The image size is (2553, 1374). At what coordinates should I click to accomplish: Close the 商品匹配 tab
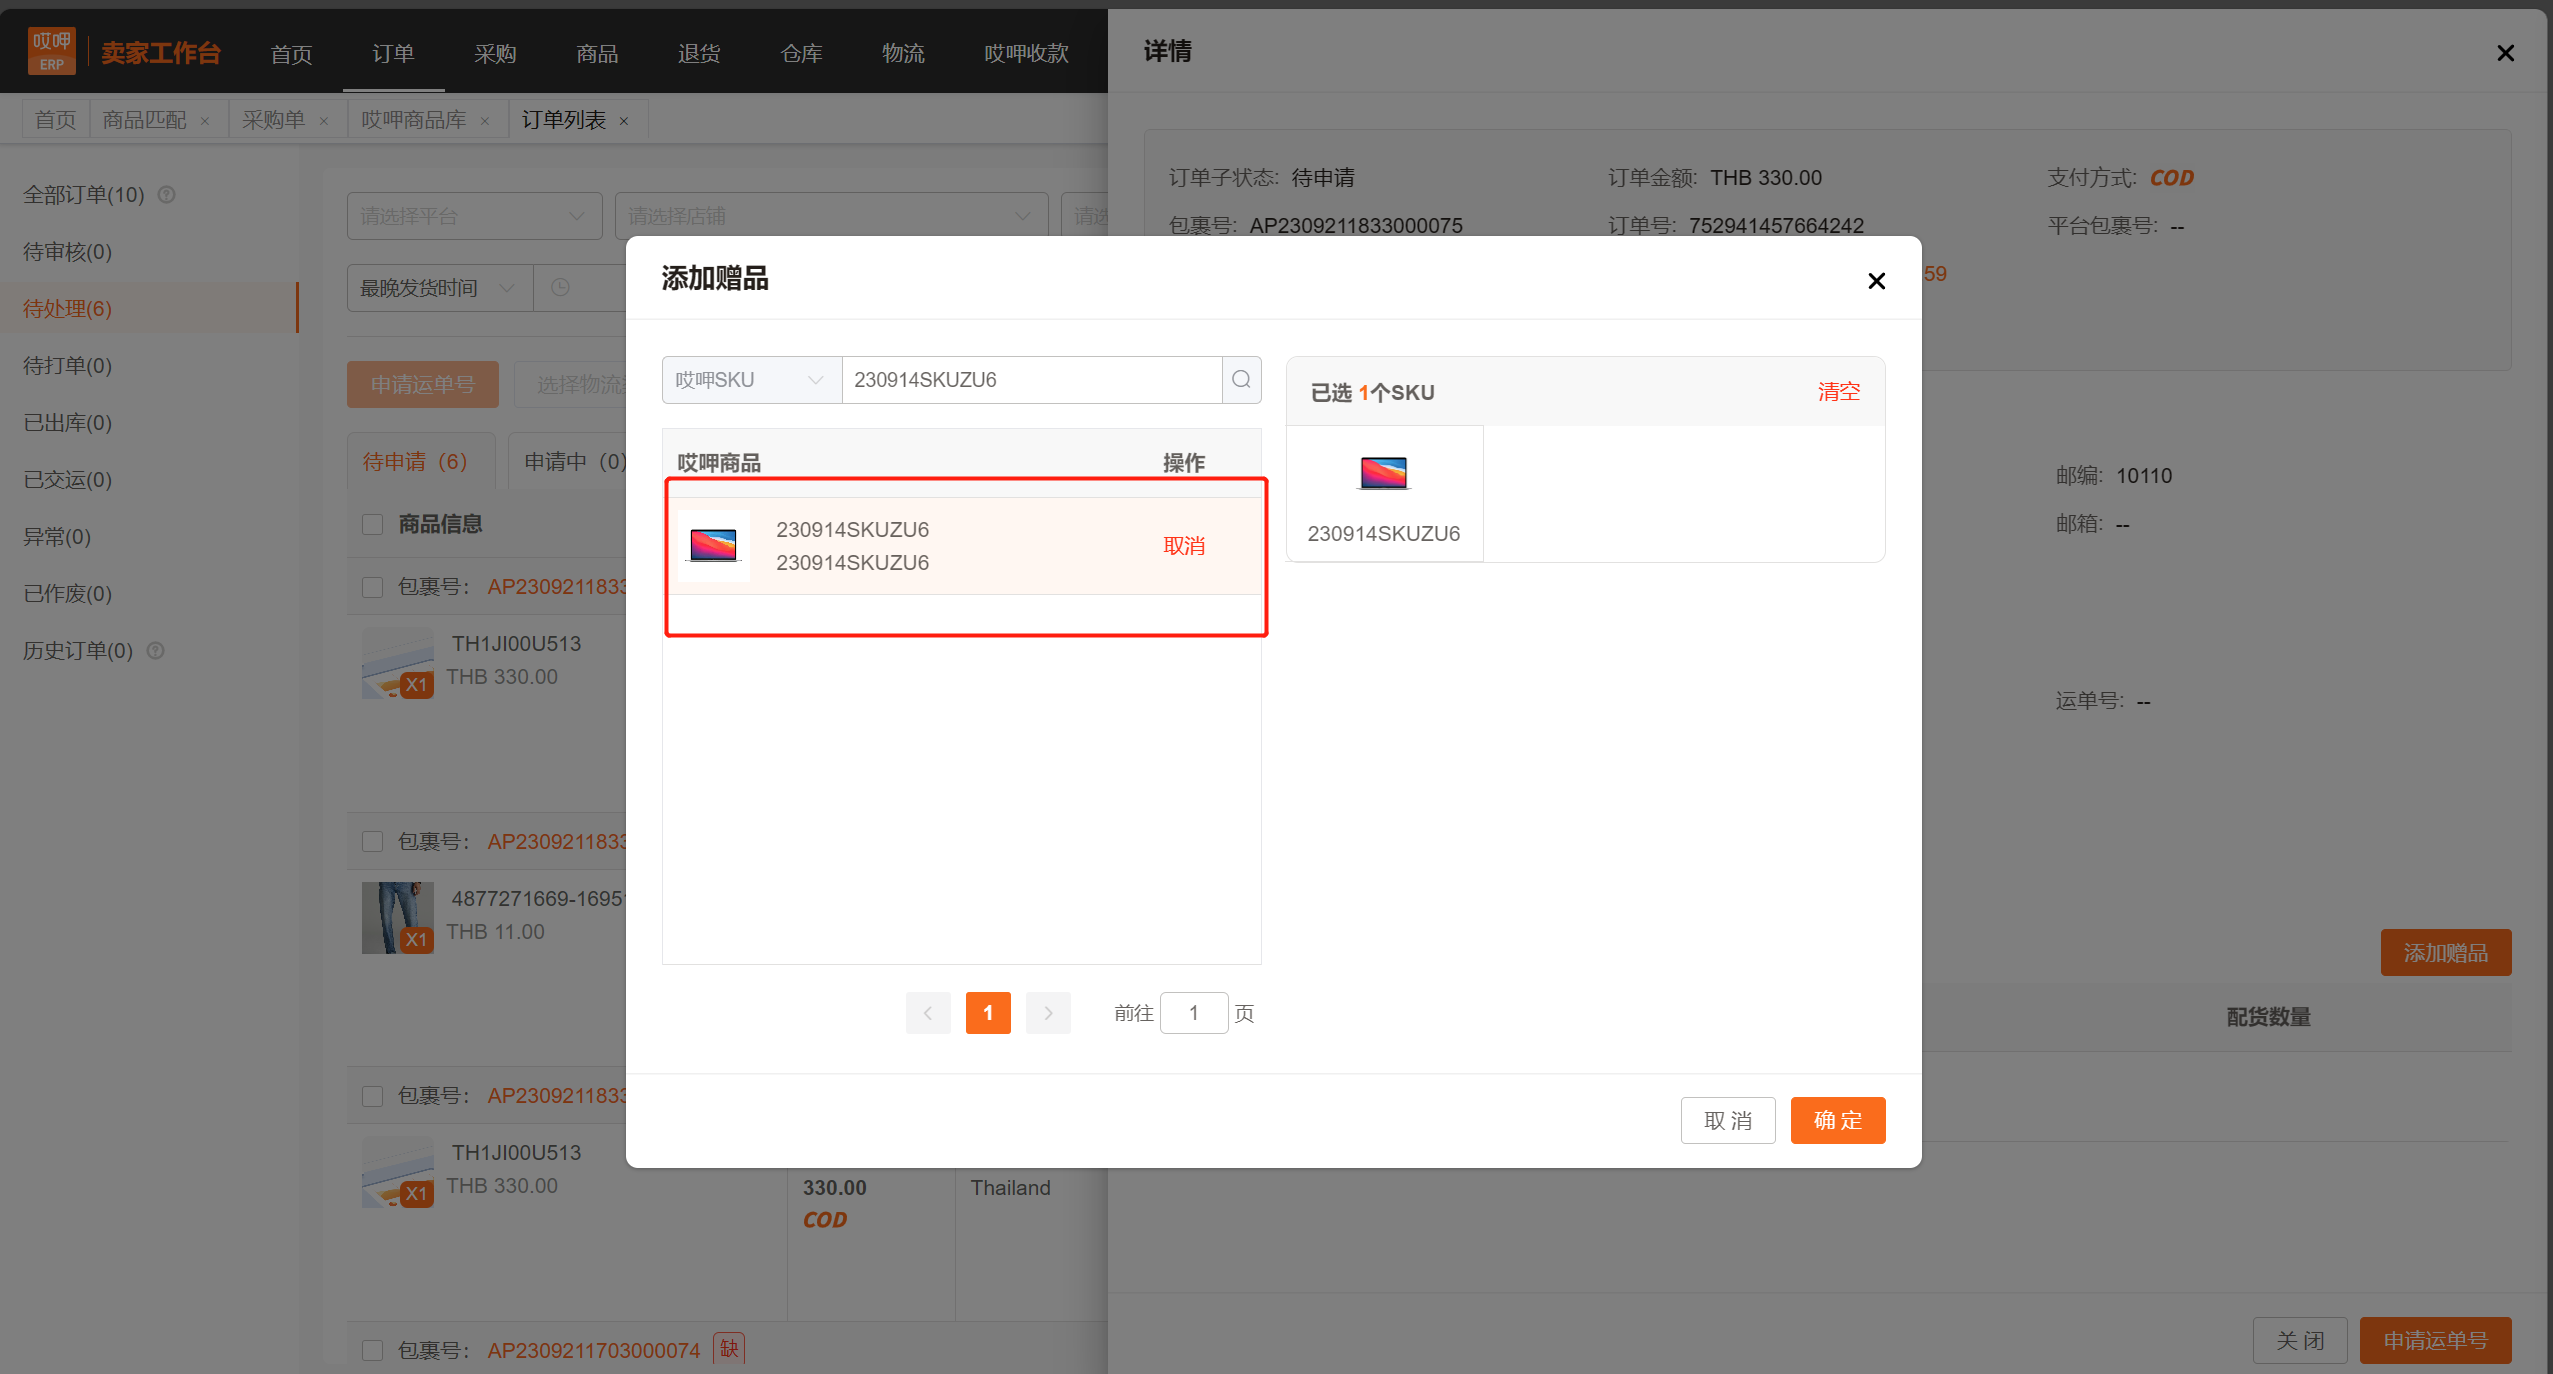205,121
